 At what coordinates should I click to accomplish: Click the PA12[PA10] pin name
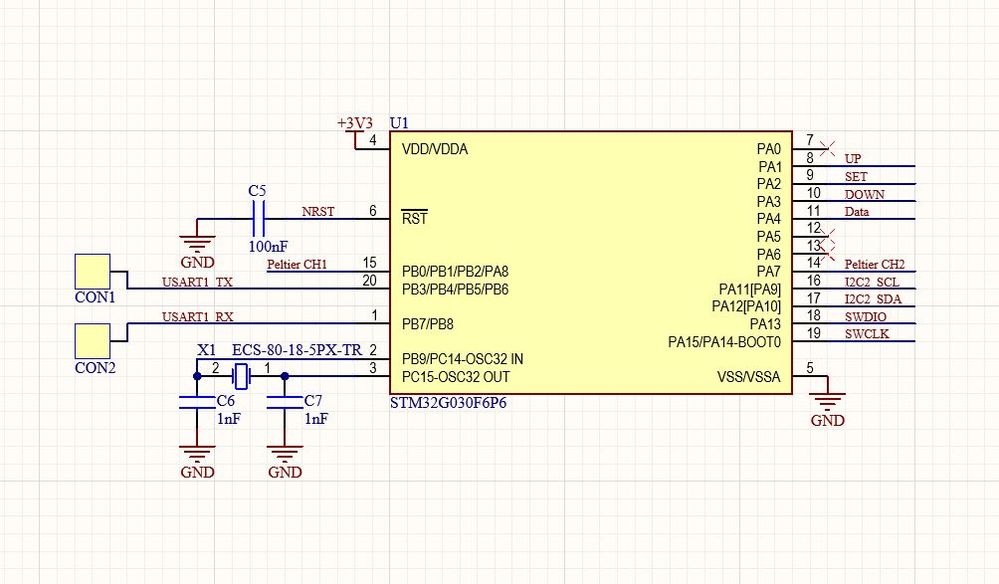(x=746, y=307)
